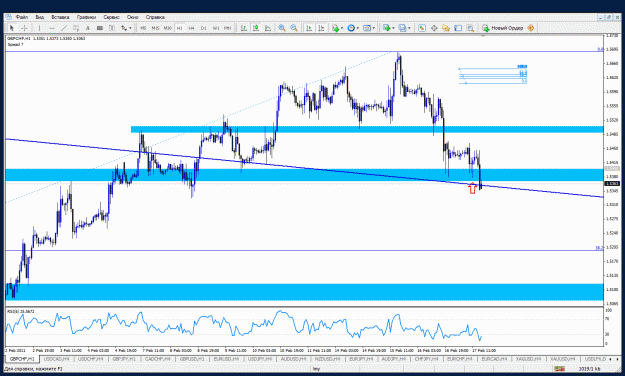Switch chart to W1 timeframe
The height and width of the screenshot is (376, 625).
click(x=216, y=28)
